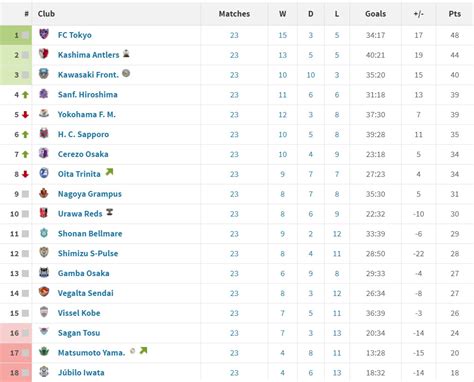Click the FC Tokyo club crest

(x=44, y=34)
